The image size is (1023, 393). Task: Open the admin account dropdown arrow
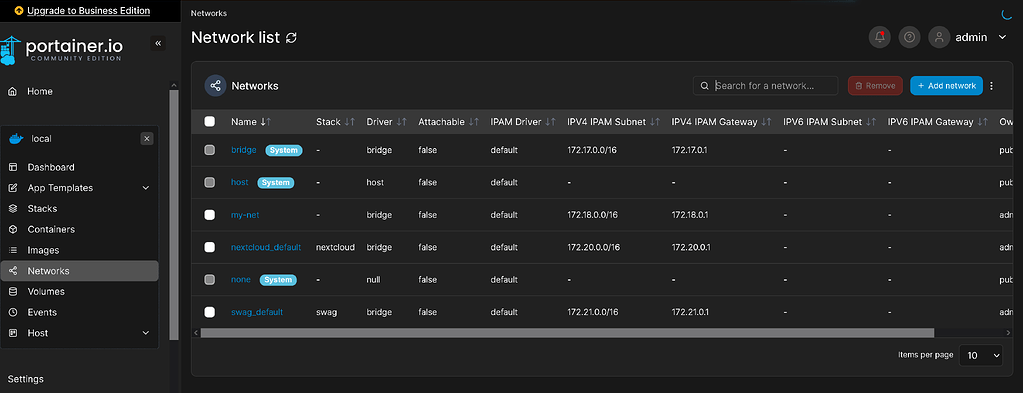coord(1003,37)
